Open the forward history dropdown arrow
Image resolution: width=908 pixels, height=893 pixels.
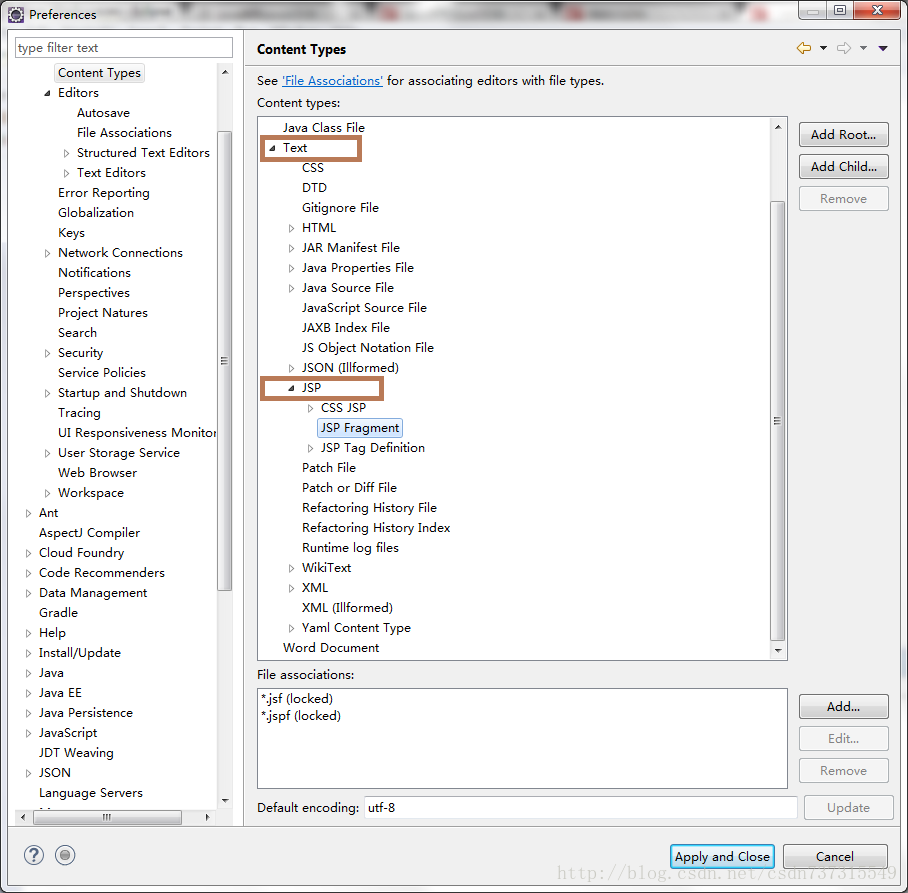pyautogui.click(x=863, y=49)
